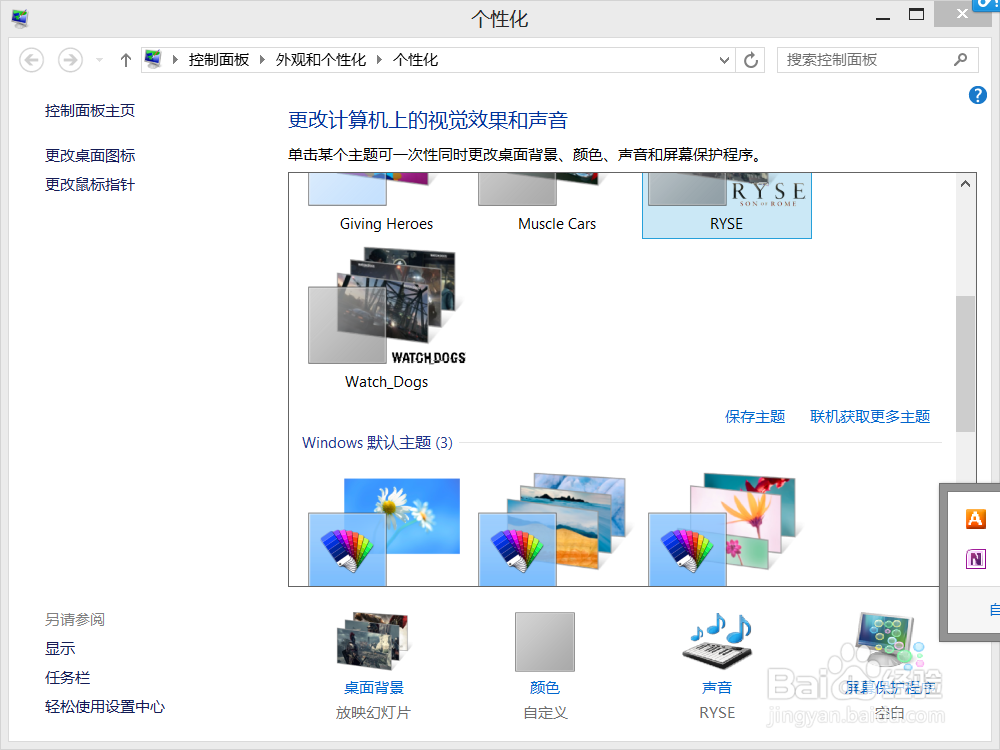Click 联机获取更多主题 link
Screen dimensions: 1000x750
pos(870,417)
